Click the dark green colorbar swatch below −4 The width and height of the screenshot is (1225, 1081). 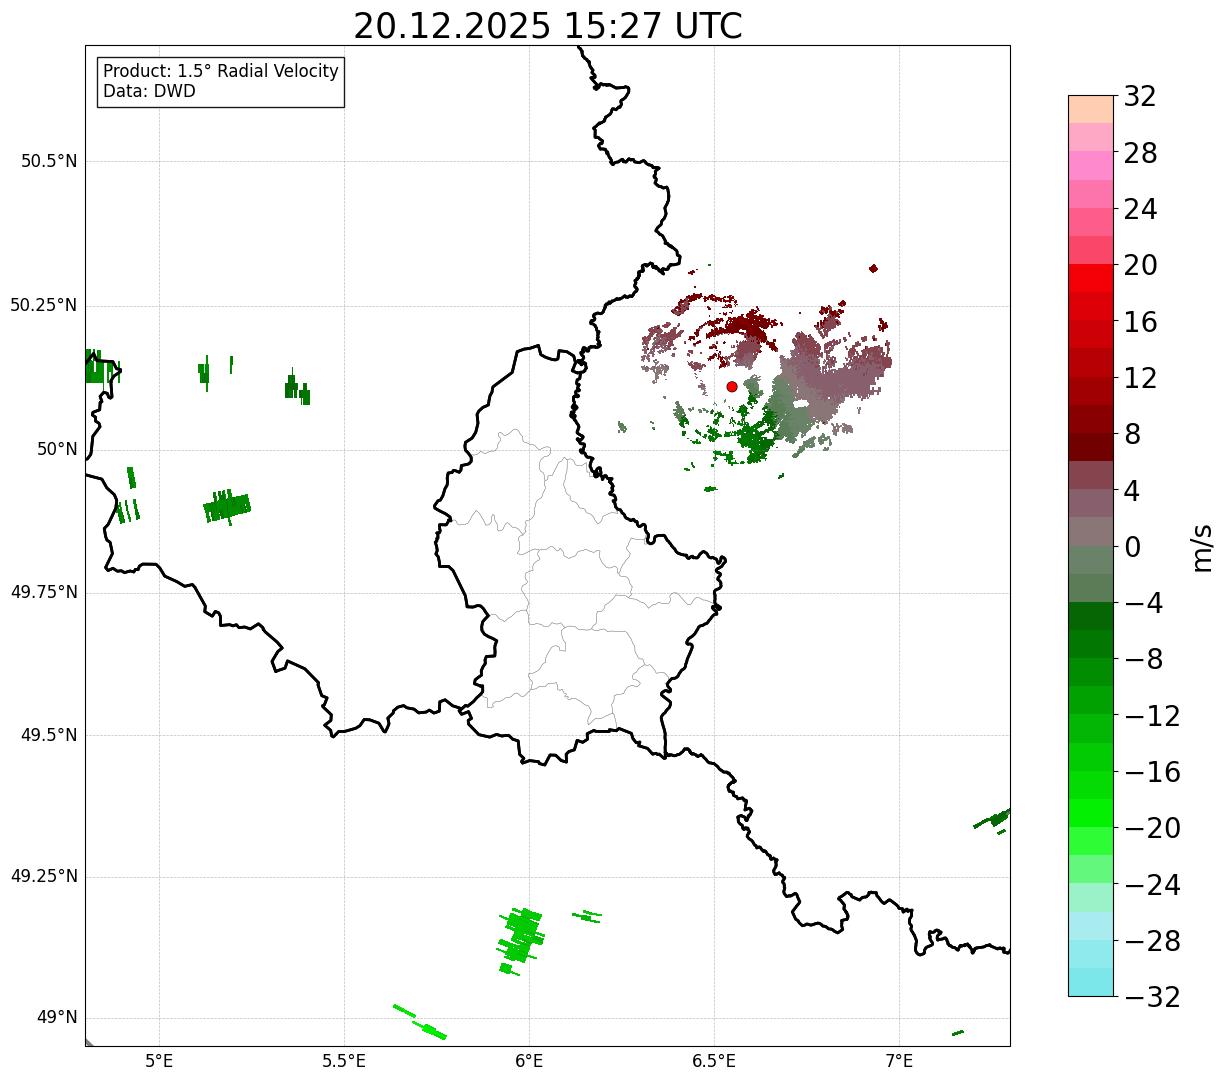pos(1091,616)
